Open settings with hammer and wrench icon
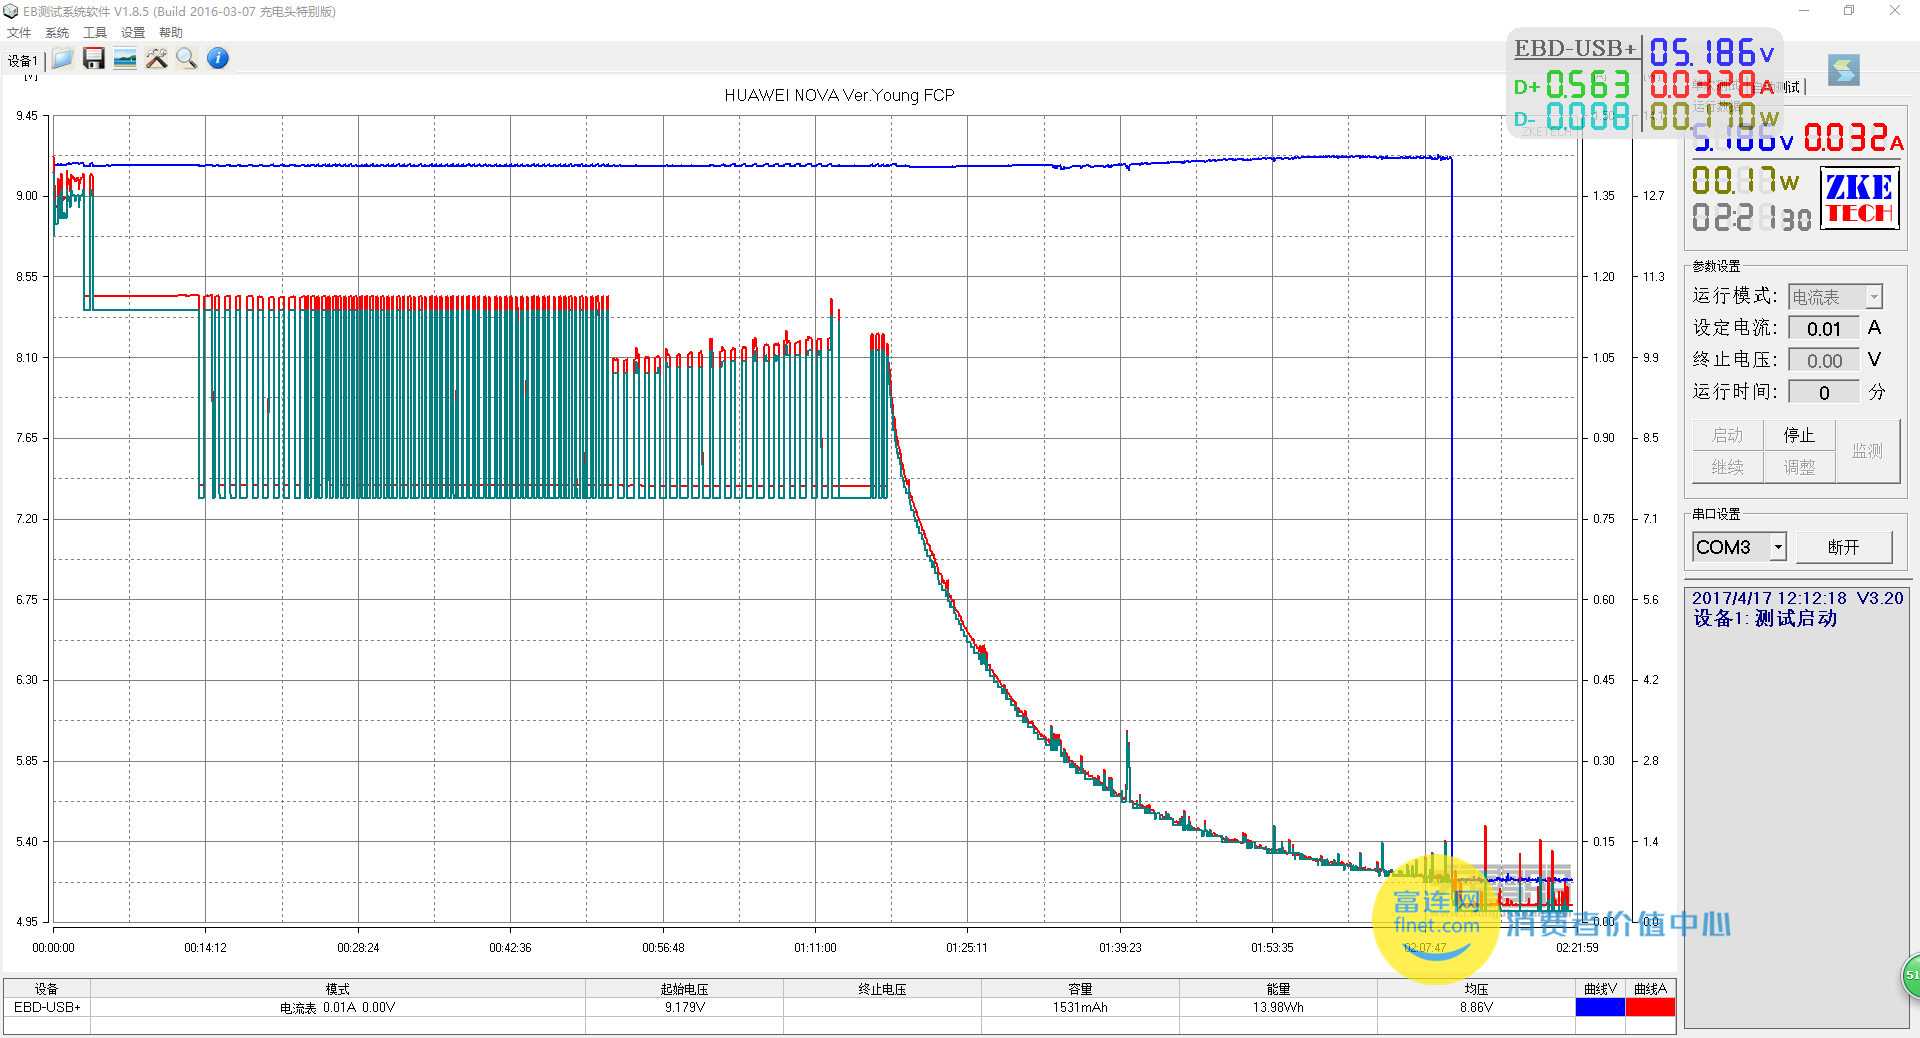Viewport: 1920px width, 1038px height. coord(156,59)
